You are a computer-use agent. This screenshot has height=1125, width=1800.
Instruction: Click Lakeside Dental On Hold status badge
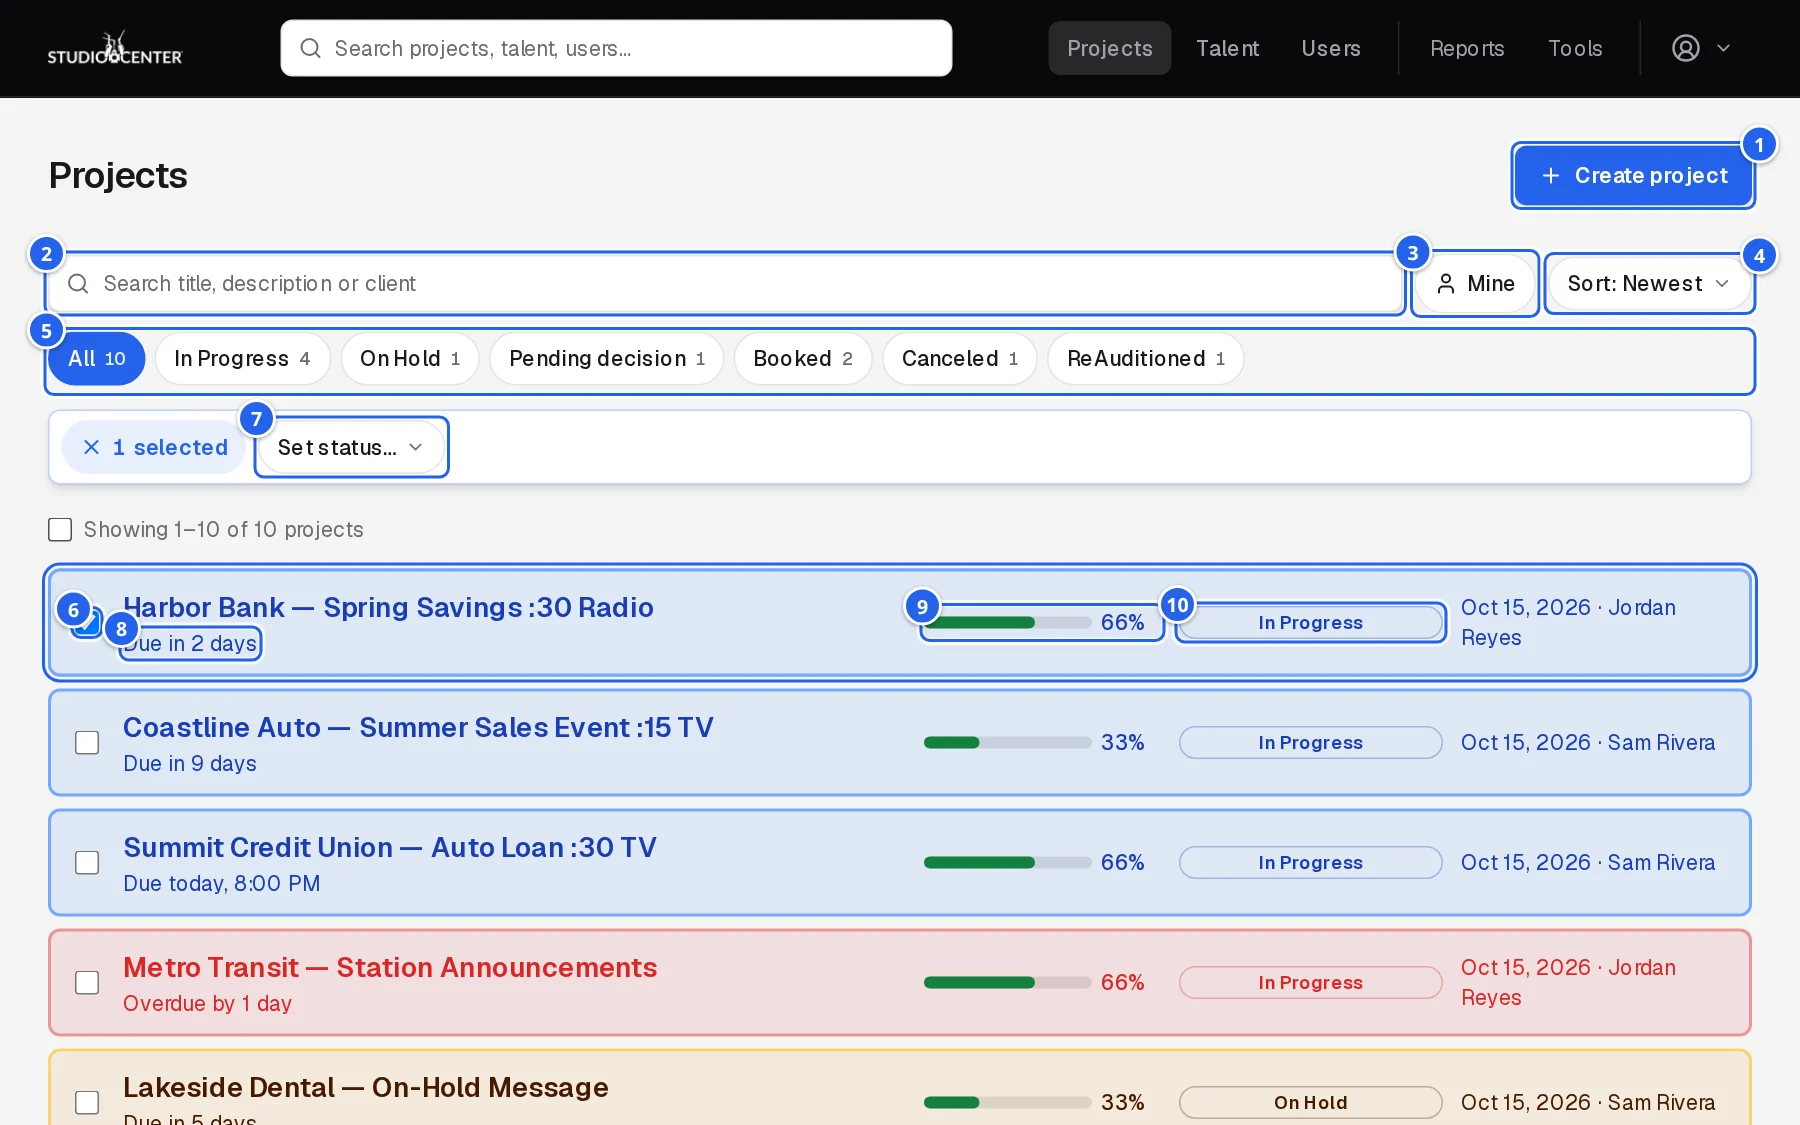[x=1310, y=1102]
